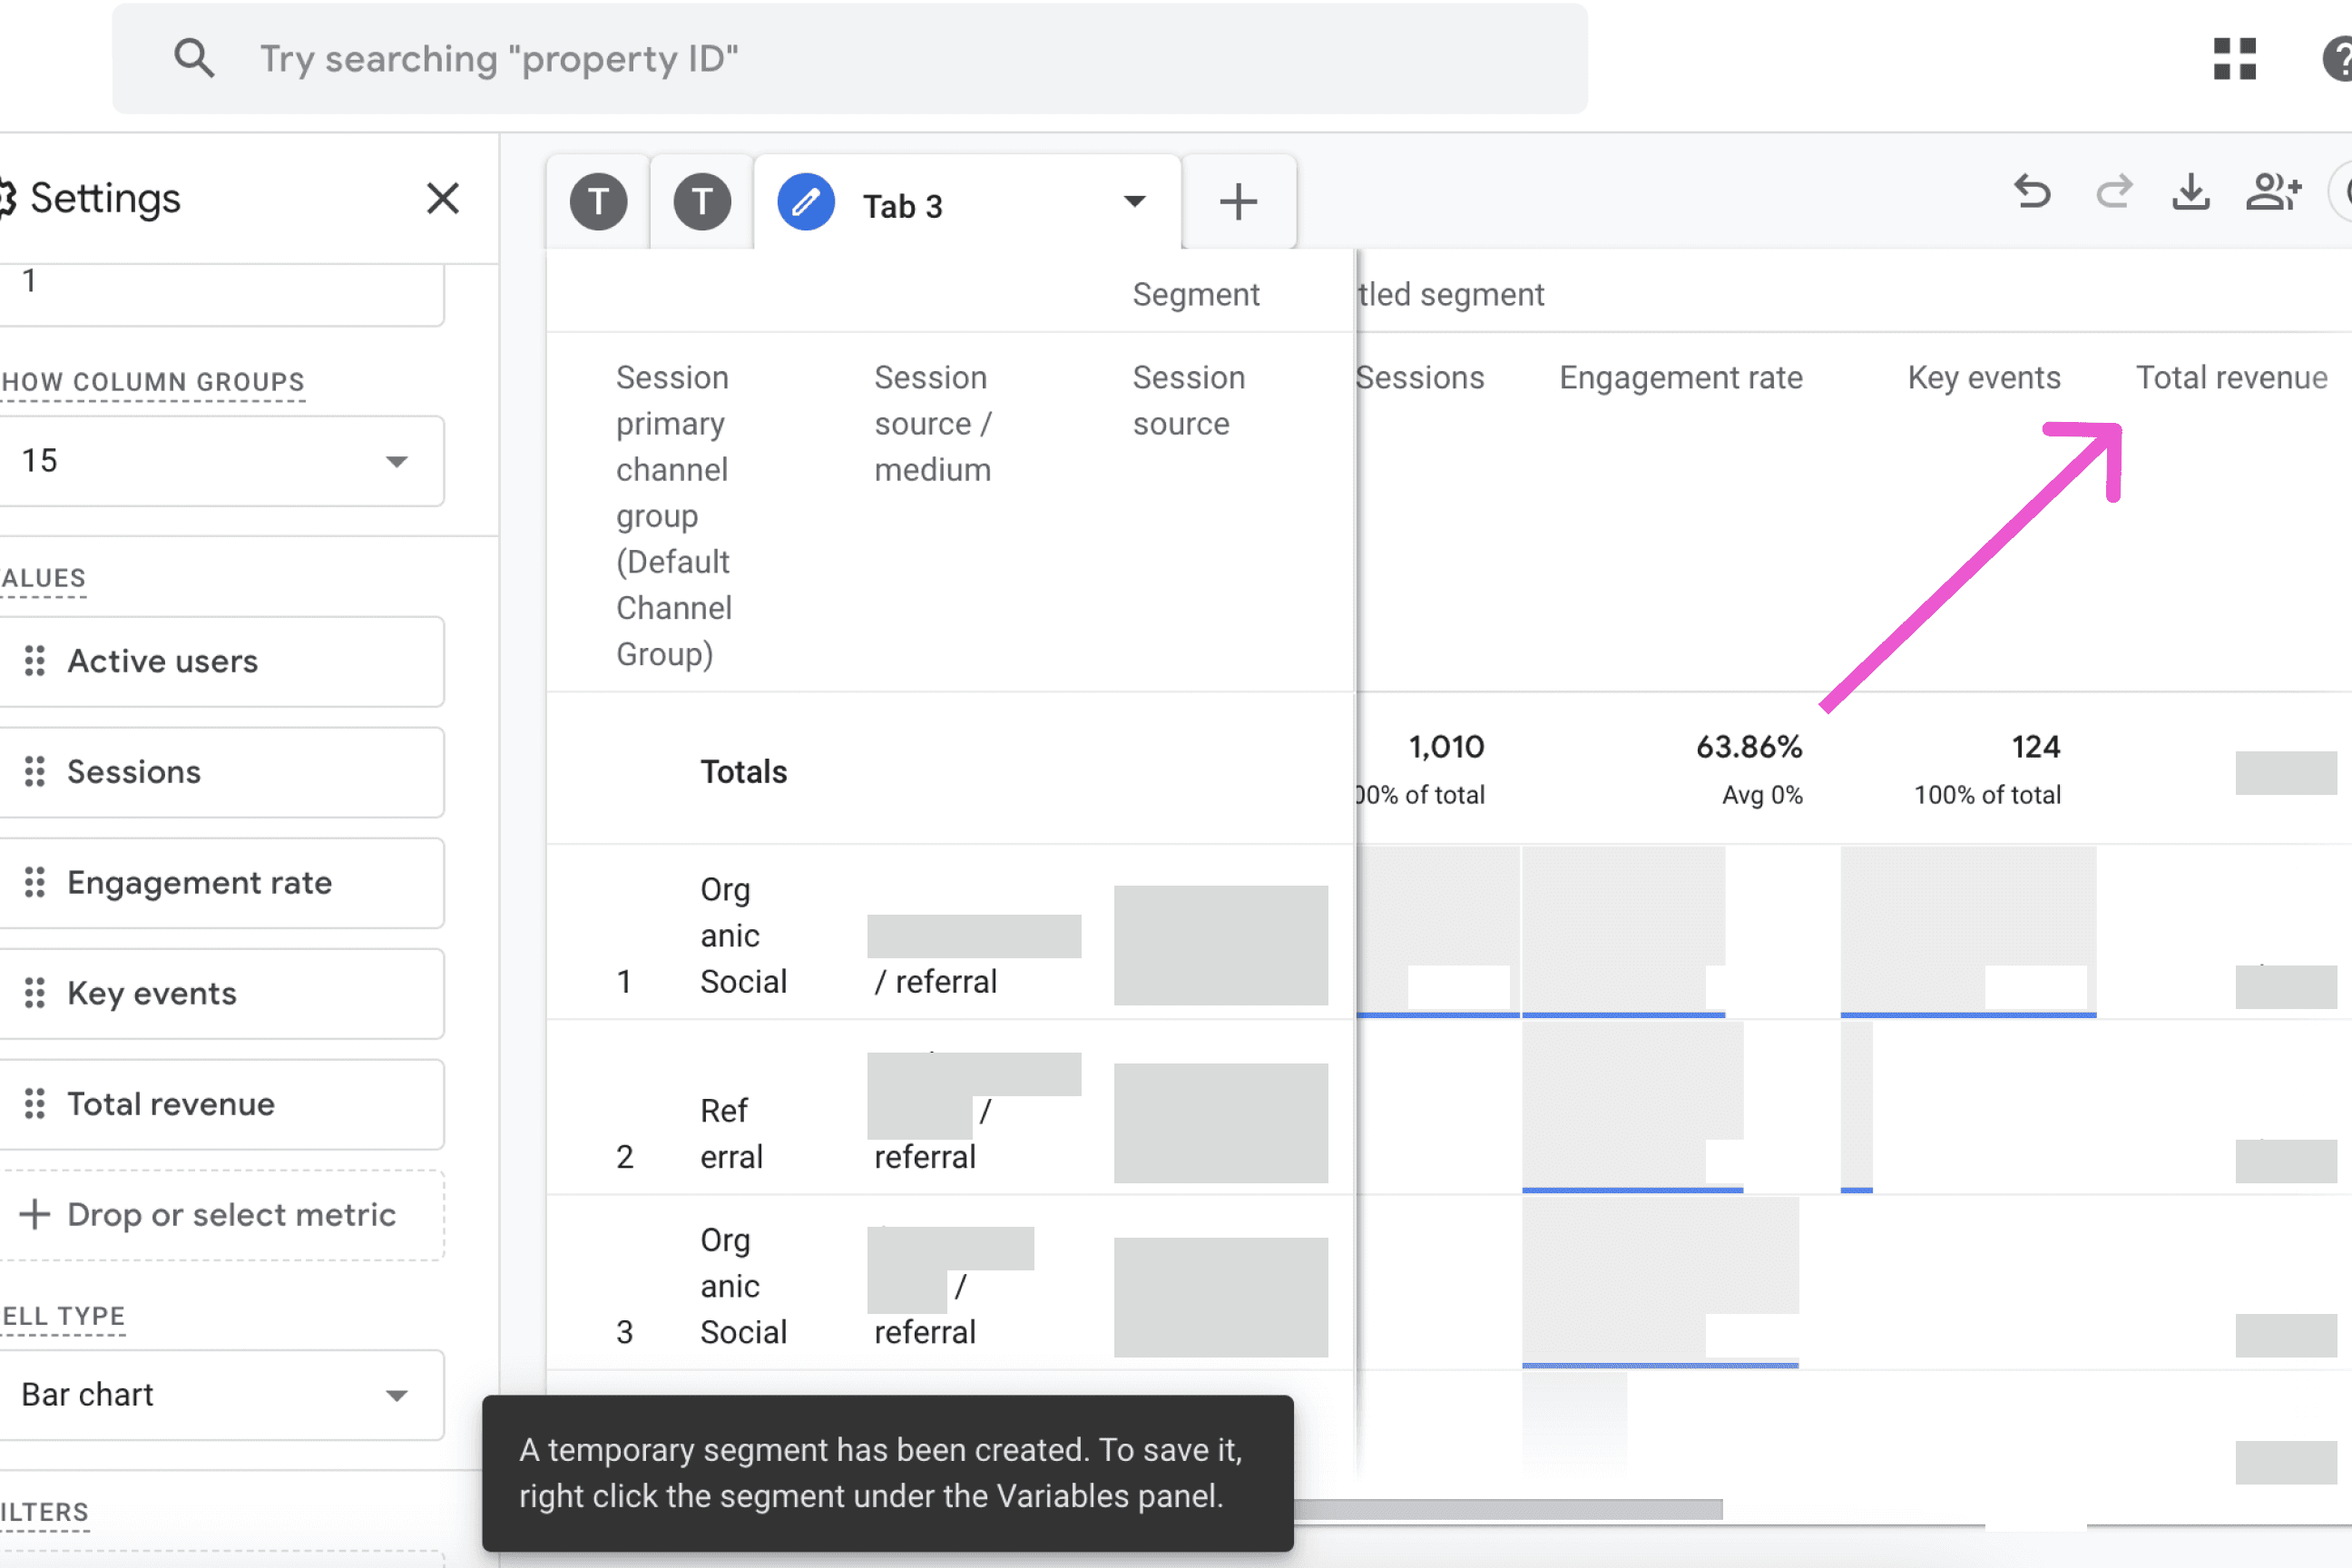Click Drop or select metric button
This screenshot has height=1568, width=2352.
point(220,1215)
